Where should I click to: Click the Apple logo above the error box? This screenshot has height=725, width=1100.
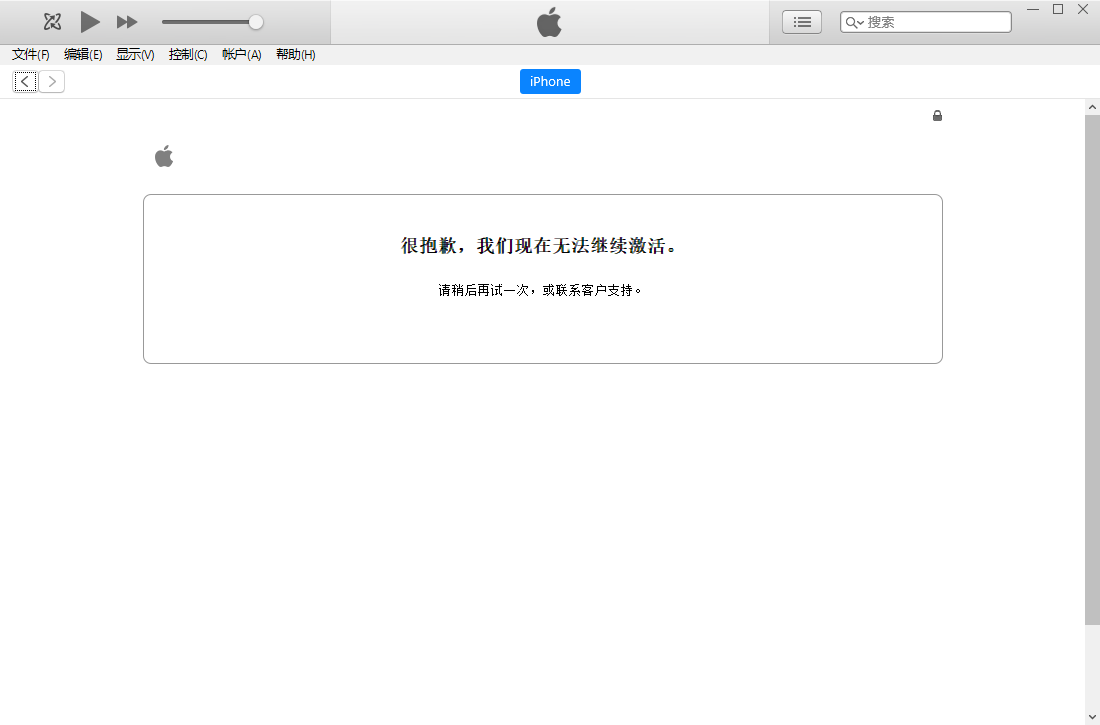164,156
